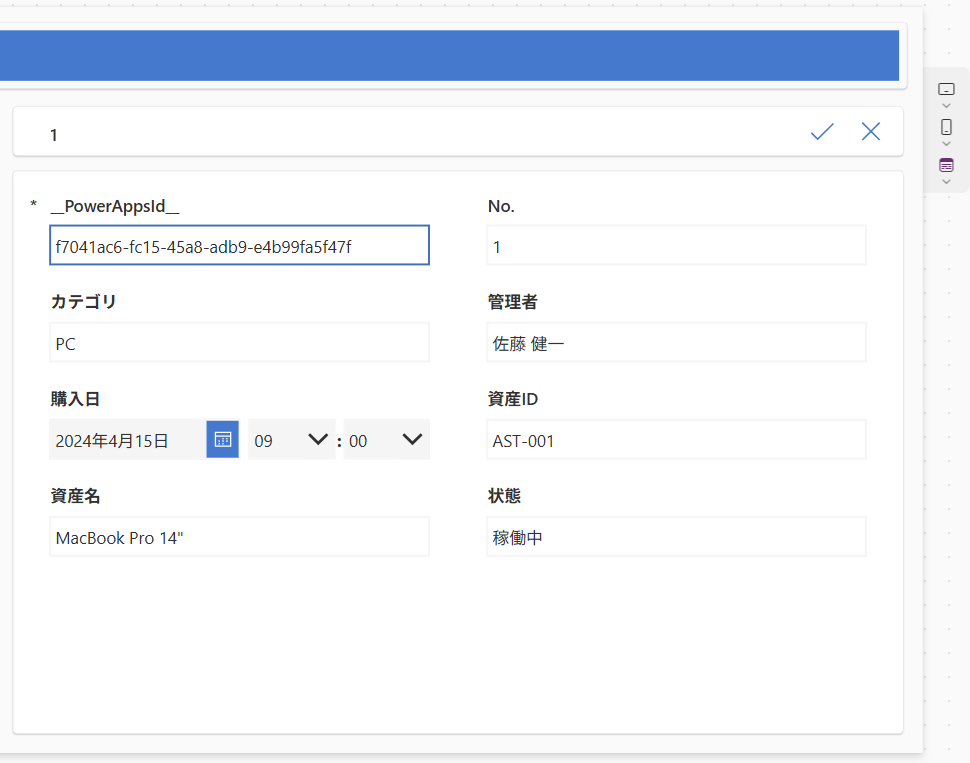Open the calendar picker for 購入日
Image resolution: width=970 pixels, height=763 pixels.
tap(222, 440)
